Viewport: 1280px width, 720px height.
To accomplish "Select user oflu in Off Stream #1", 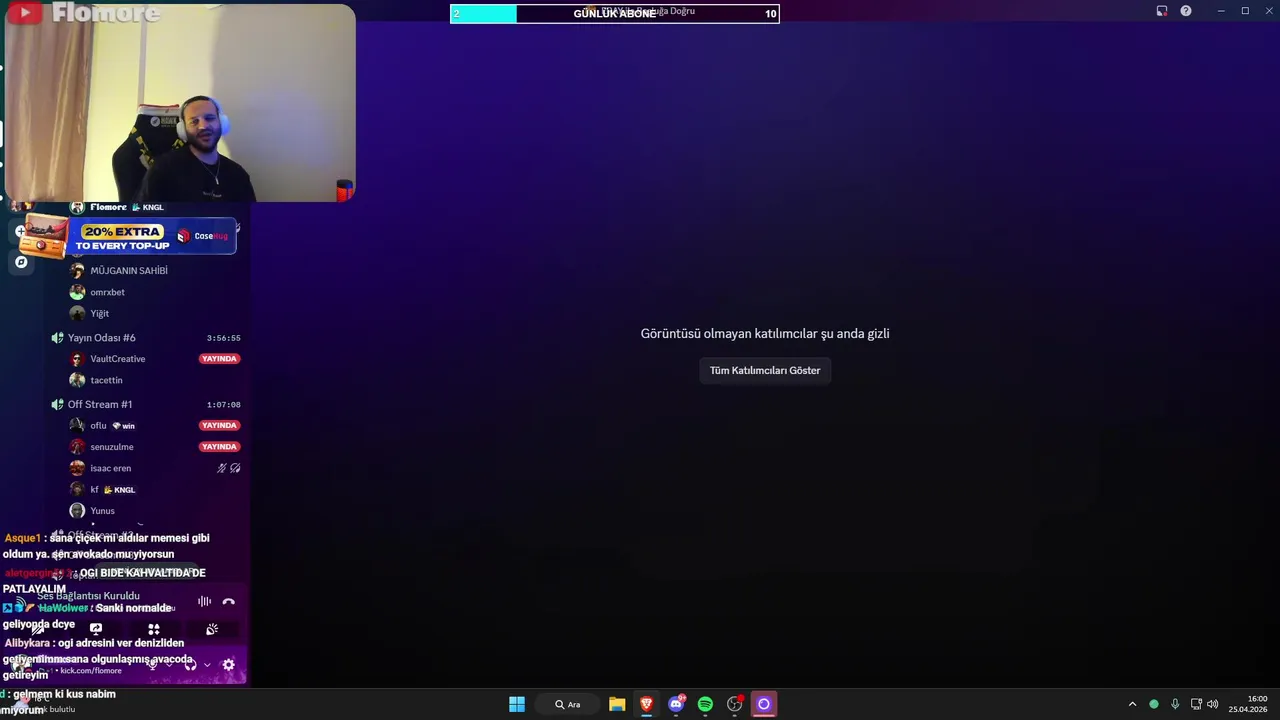I will (x=98, y=426).
